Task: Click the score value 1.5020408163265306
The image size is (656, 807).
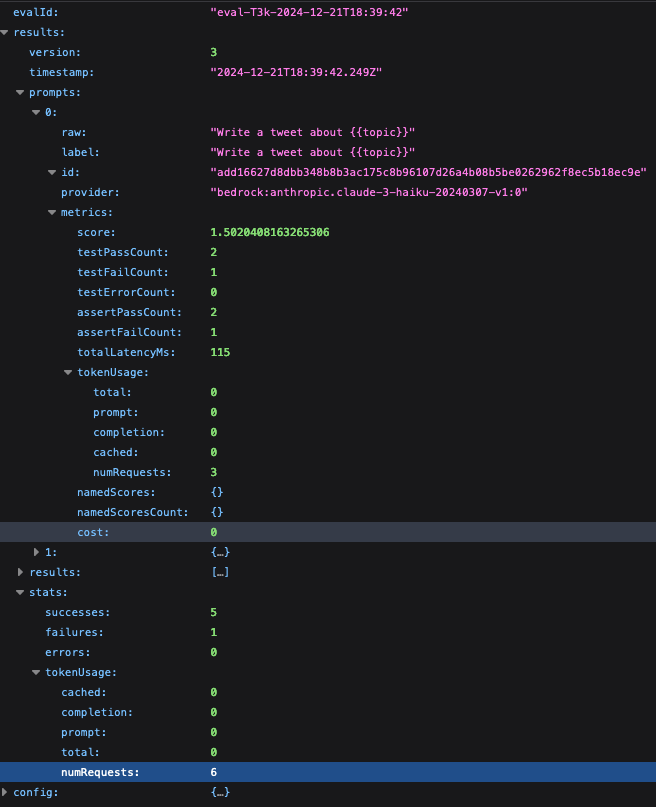Action: (x=270, y=233)
